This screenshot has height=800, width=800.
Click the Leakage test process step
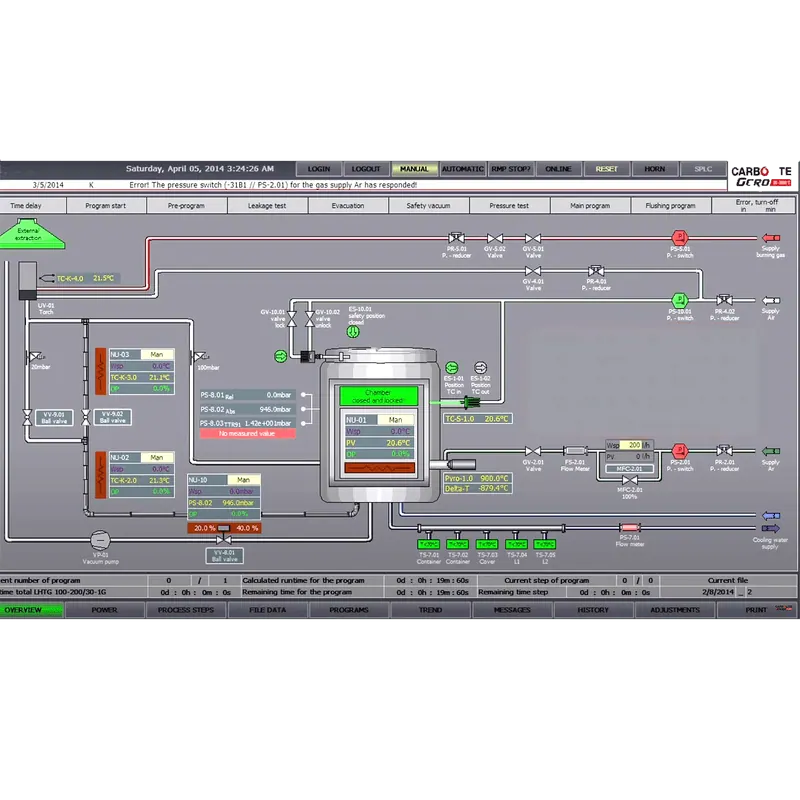[267, 206]
